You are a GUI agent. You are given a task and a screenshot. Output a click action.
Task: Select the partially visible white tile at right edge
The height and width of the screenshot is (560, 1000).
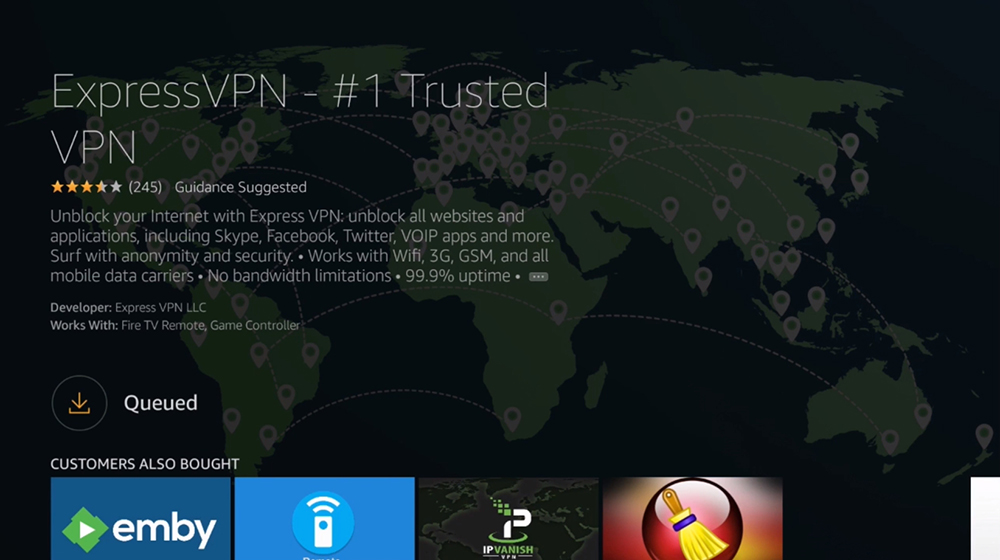985,519
